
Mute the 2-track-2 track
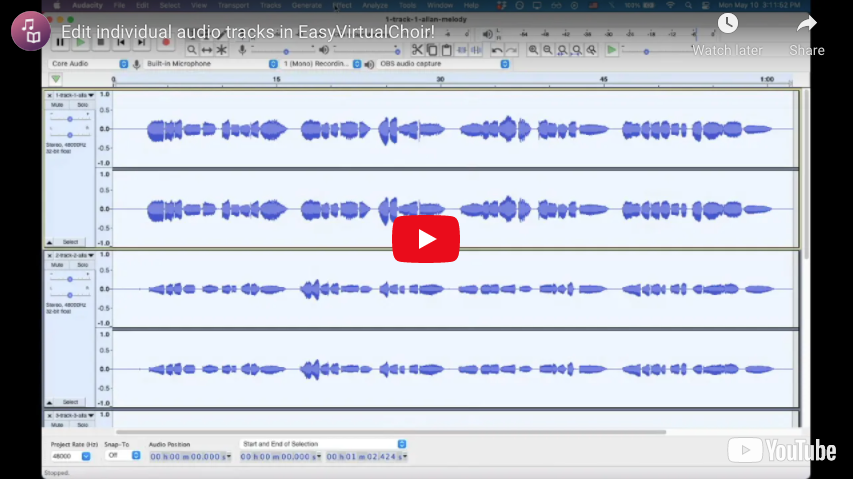[57, 265]
